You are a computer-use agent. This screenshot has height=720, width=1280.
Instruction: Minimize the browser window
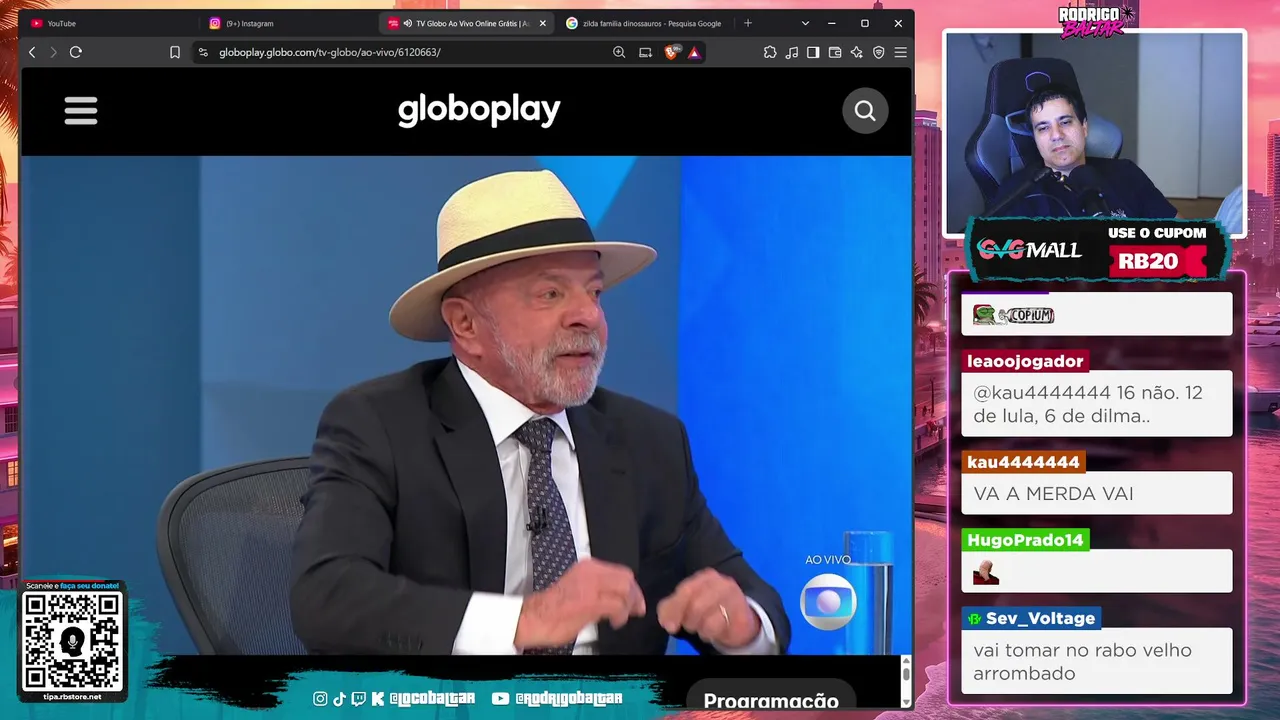(832, 23)
